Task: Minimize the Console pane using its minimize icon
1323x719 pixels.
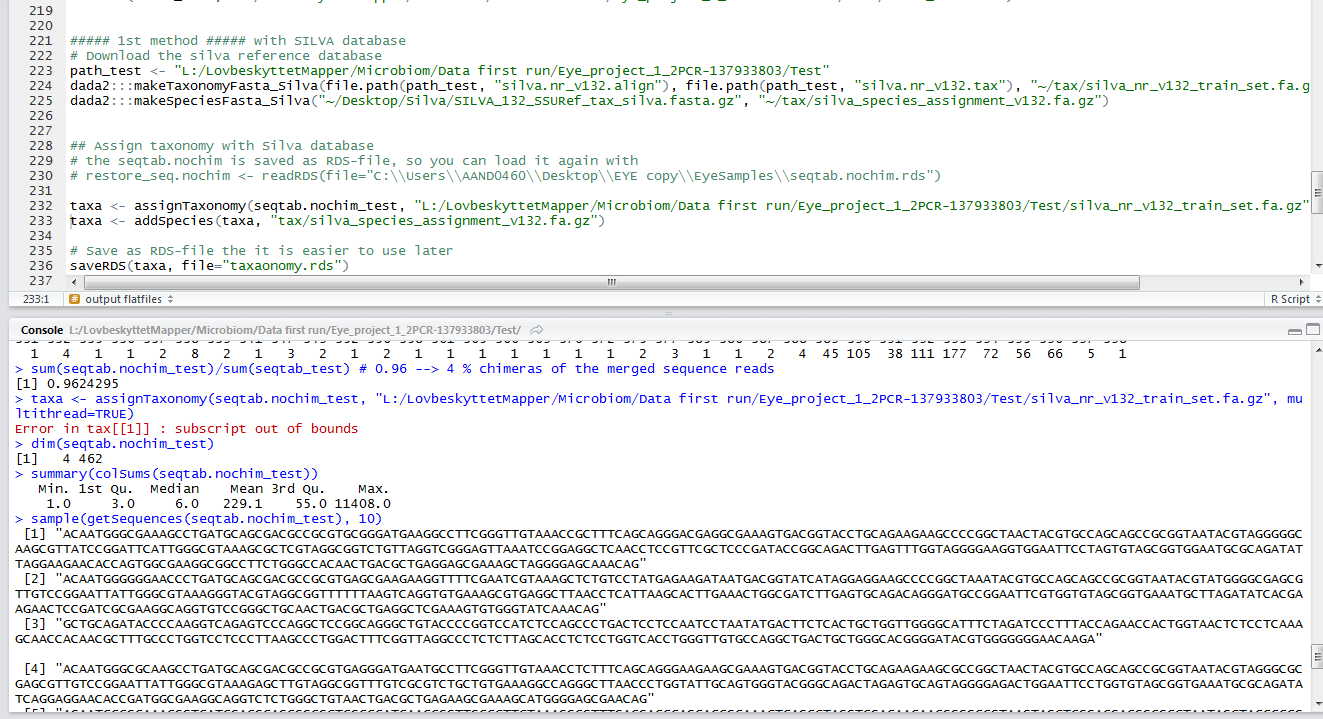Action: point(1294,332)
